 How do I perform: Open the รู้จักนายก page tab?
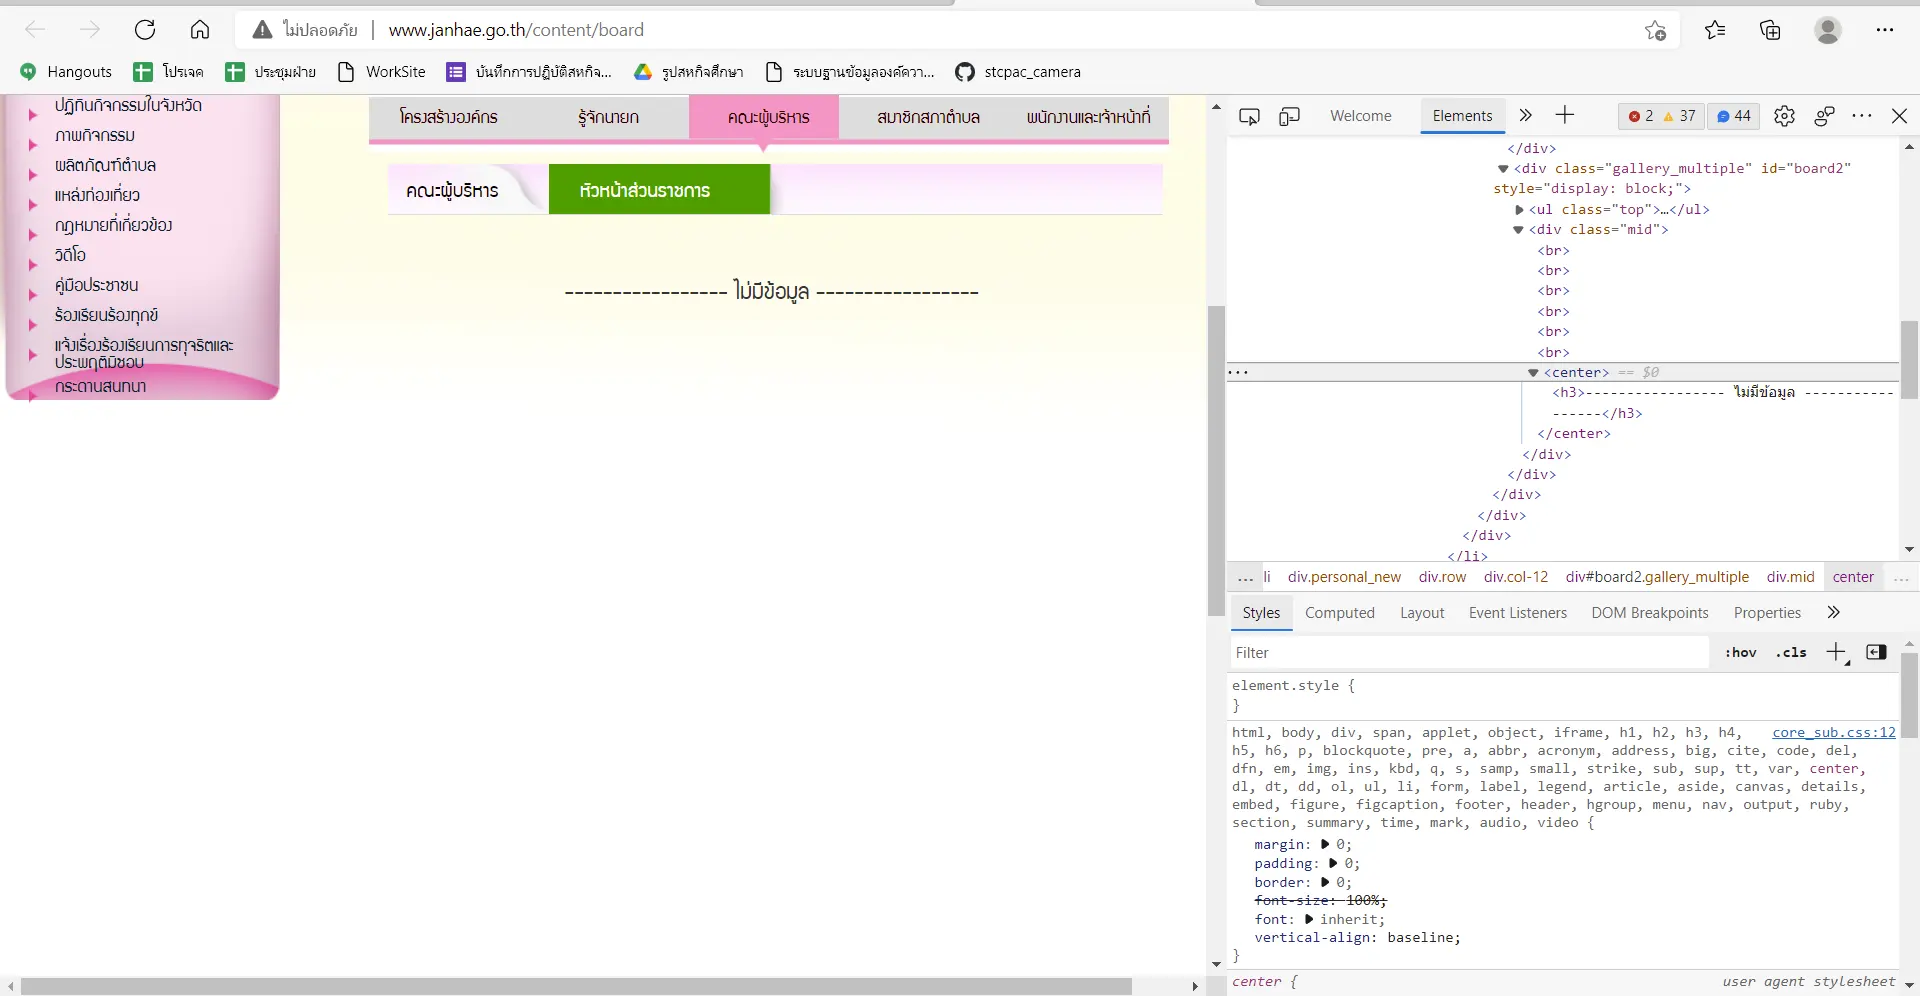[608, 117]
